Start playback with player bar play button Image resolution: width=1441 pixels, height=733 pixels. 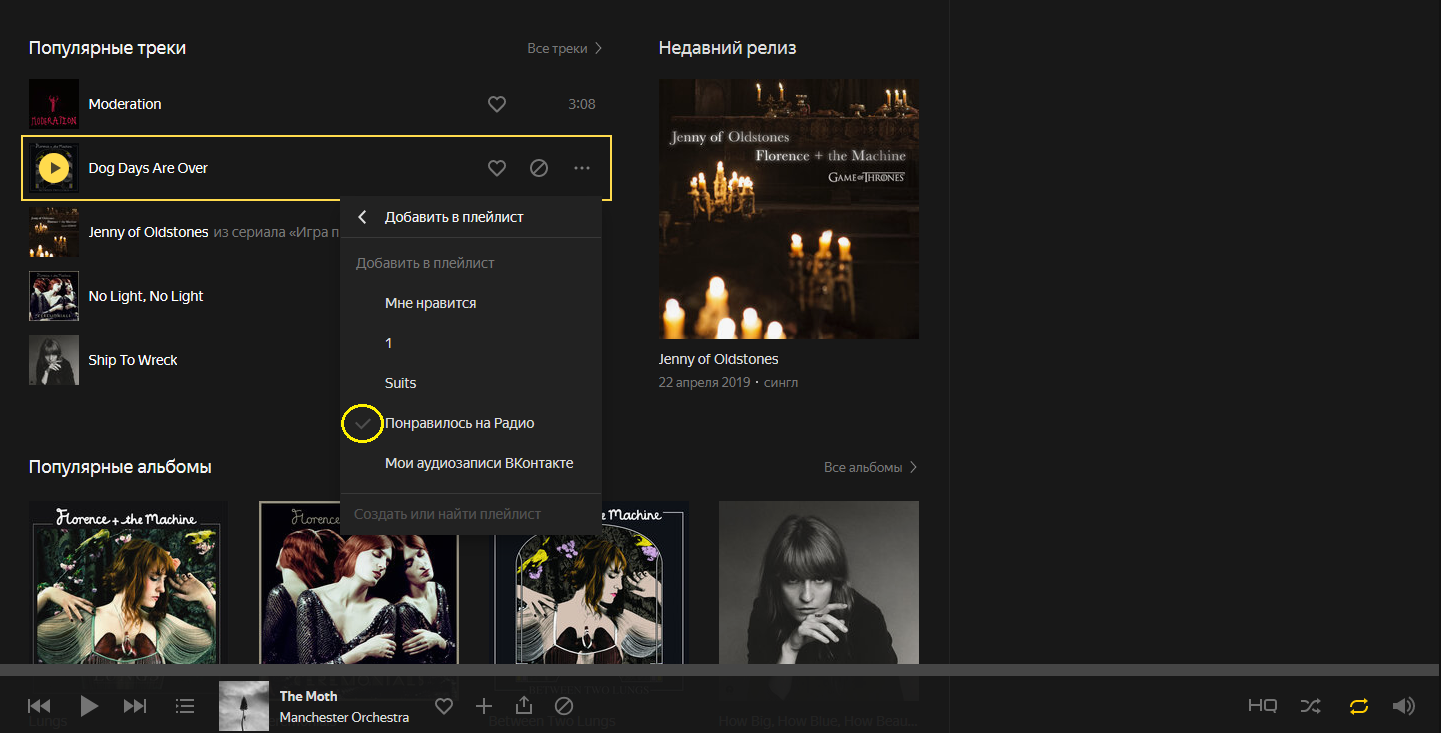[x=89, y=706]
